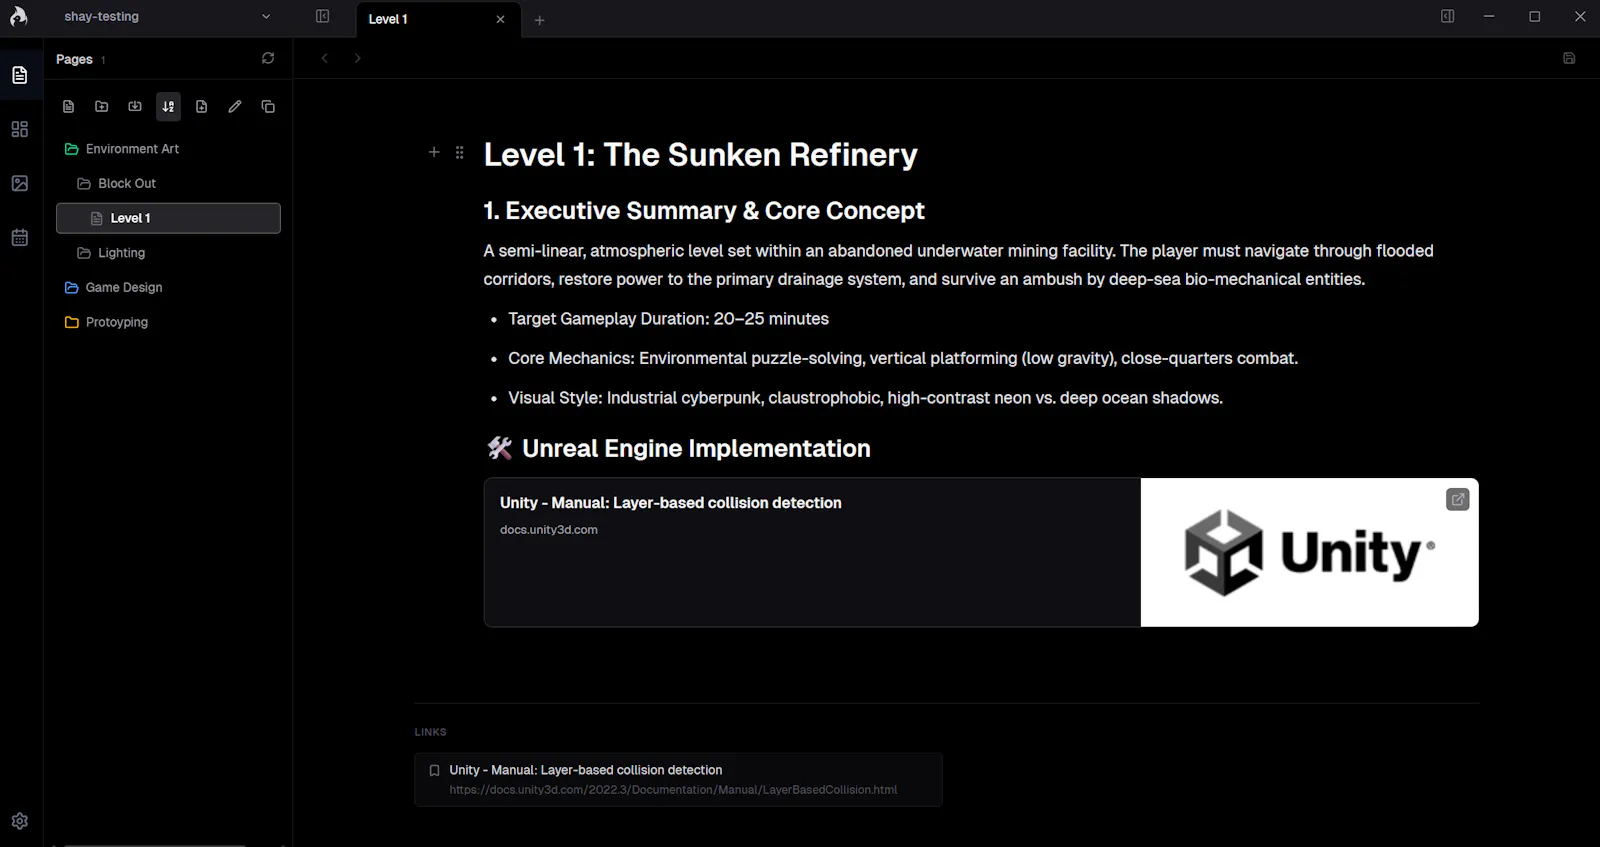Open the Unity link in external browser icon
Image resolution: width=1600 pixels, height=847 pixels.
click(1458, 499)
